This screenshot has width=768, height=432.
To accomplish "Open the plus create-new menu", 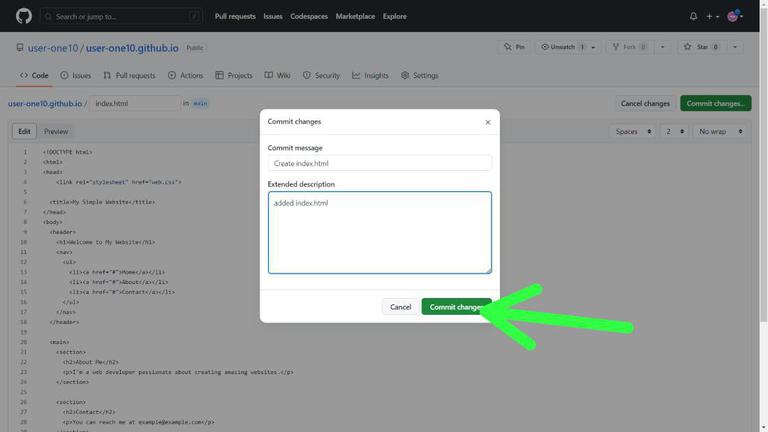I will tap(712, 16).
